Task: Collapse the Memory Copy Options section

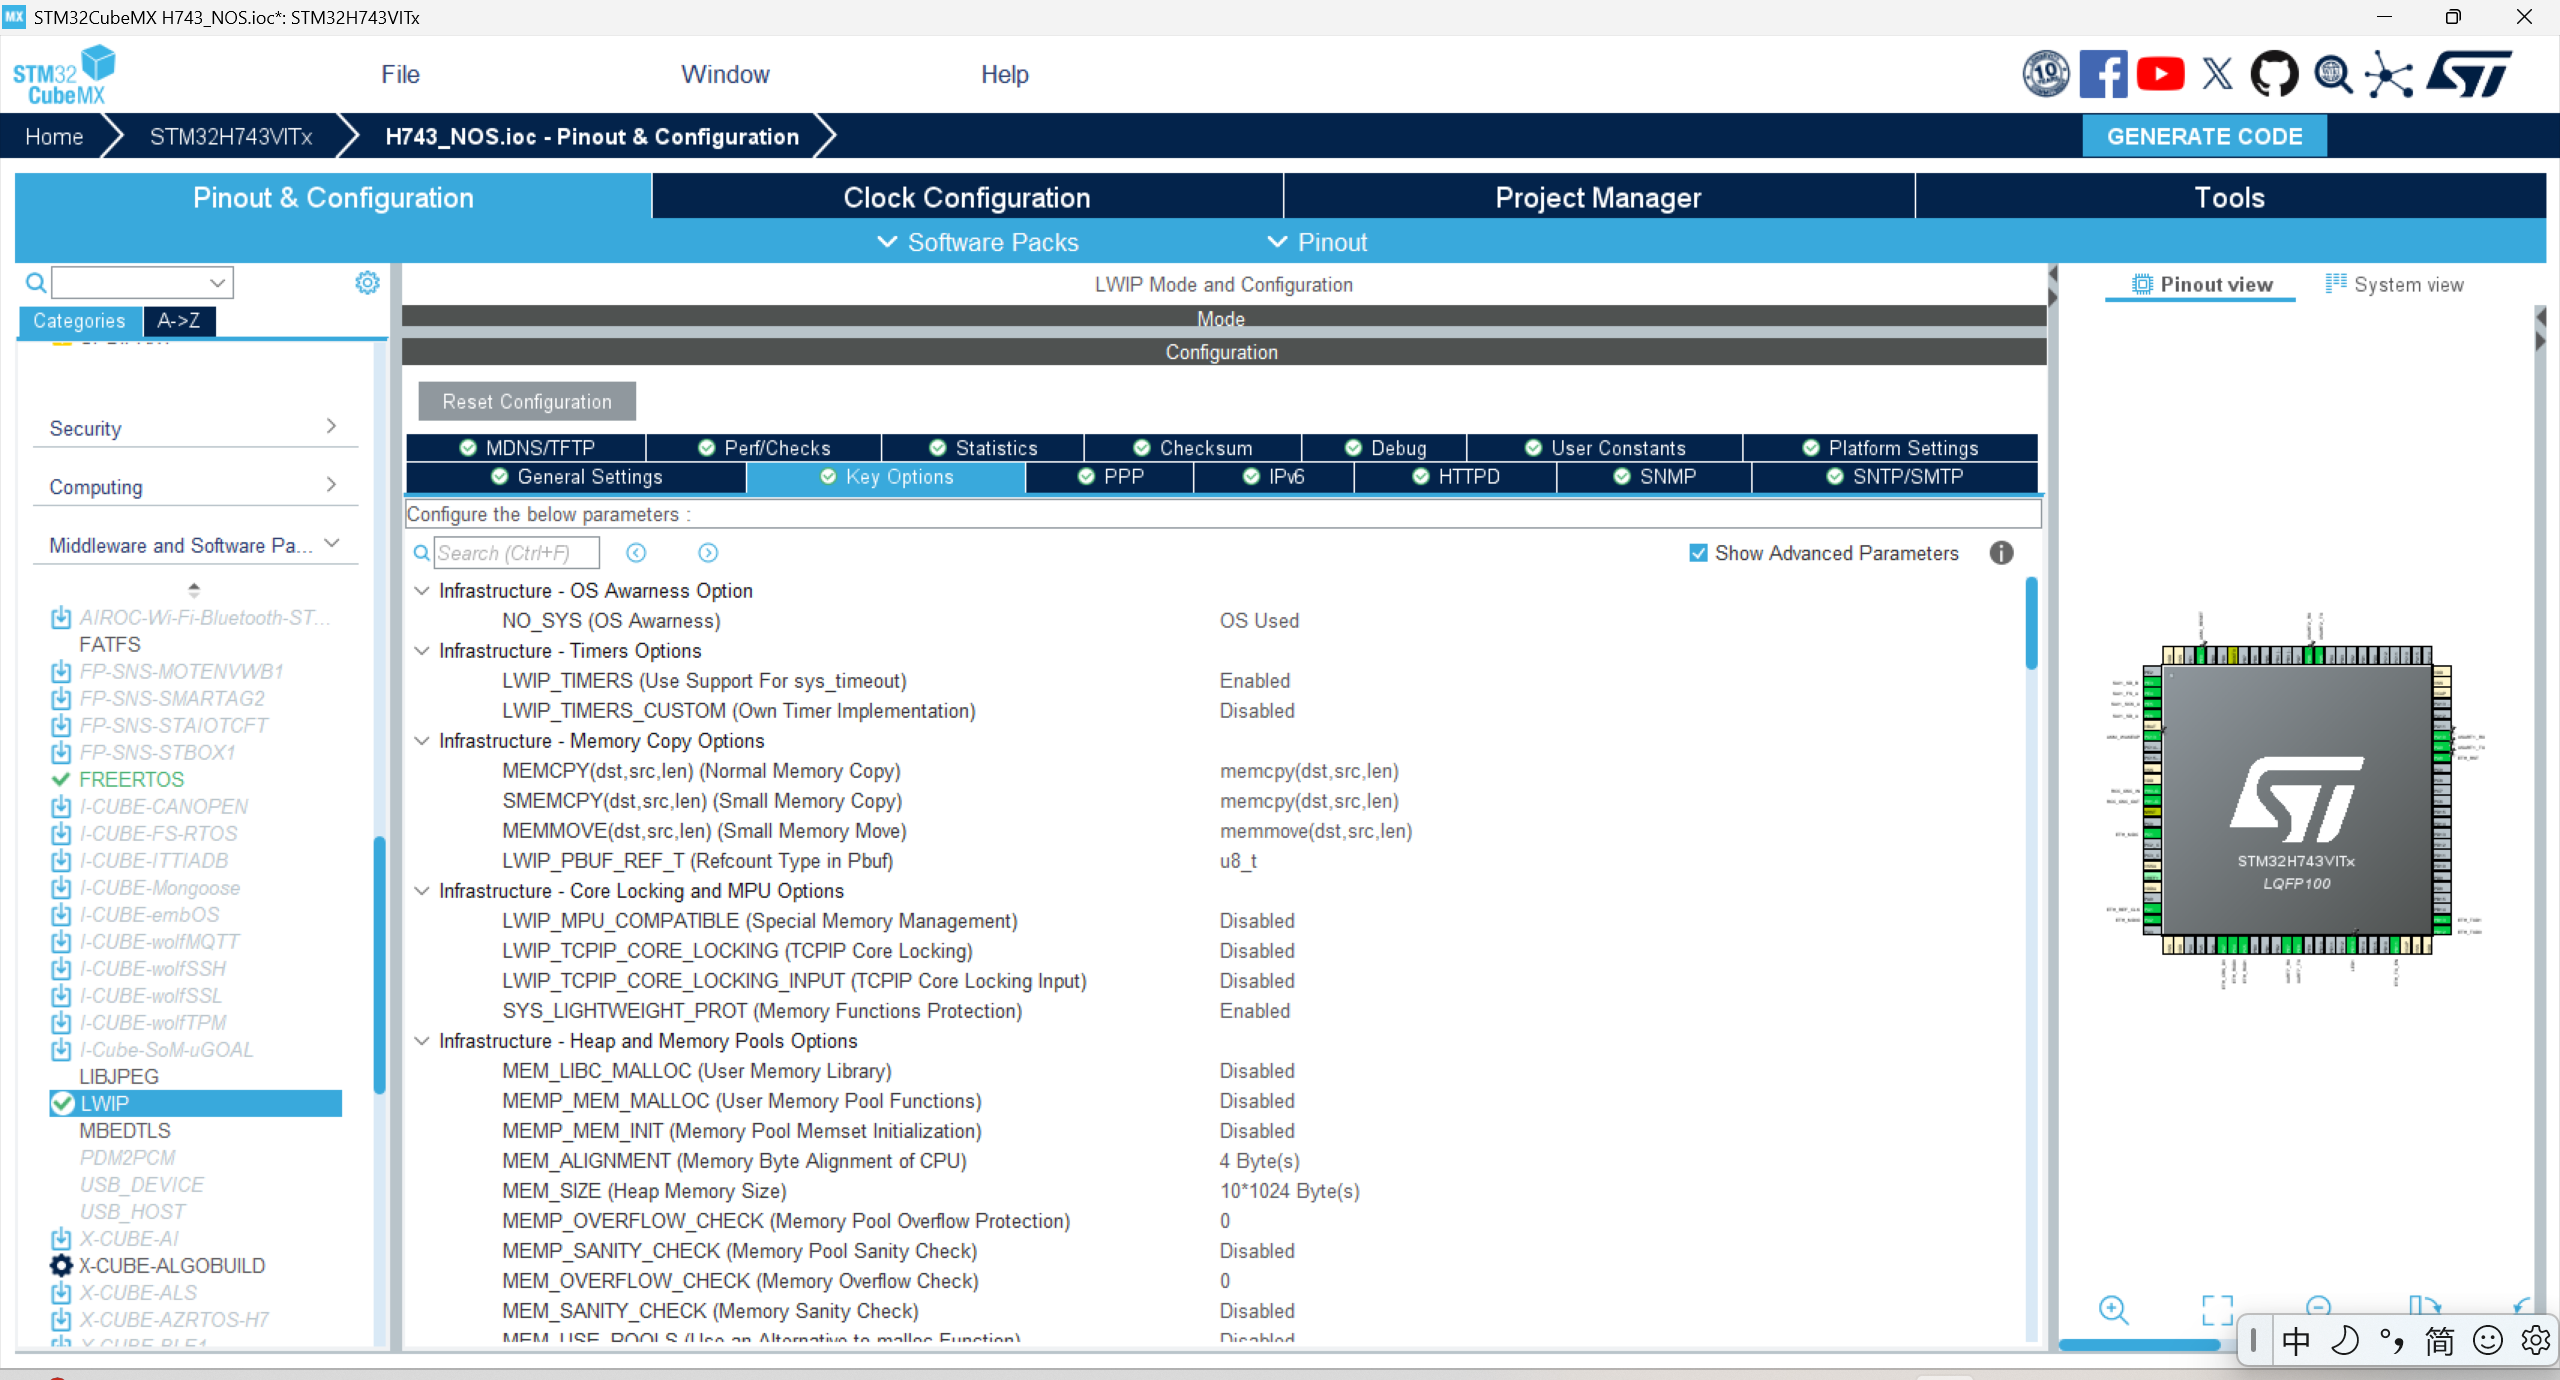Action: pyautogui.click(x=422, y=741)
